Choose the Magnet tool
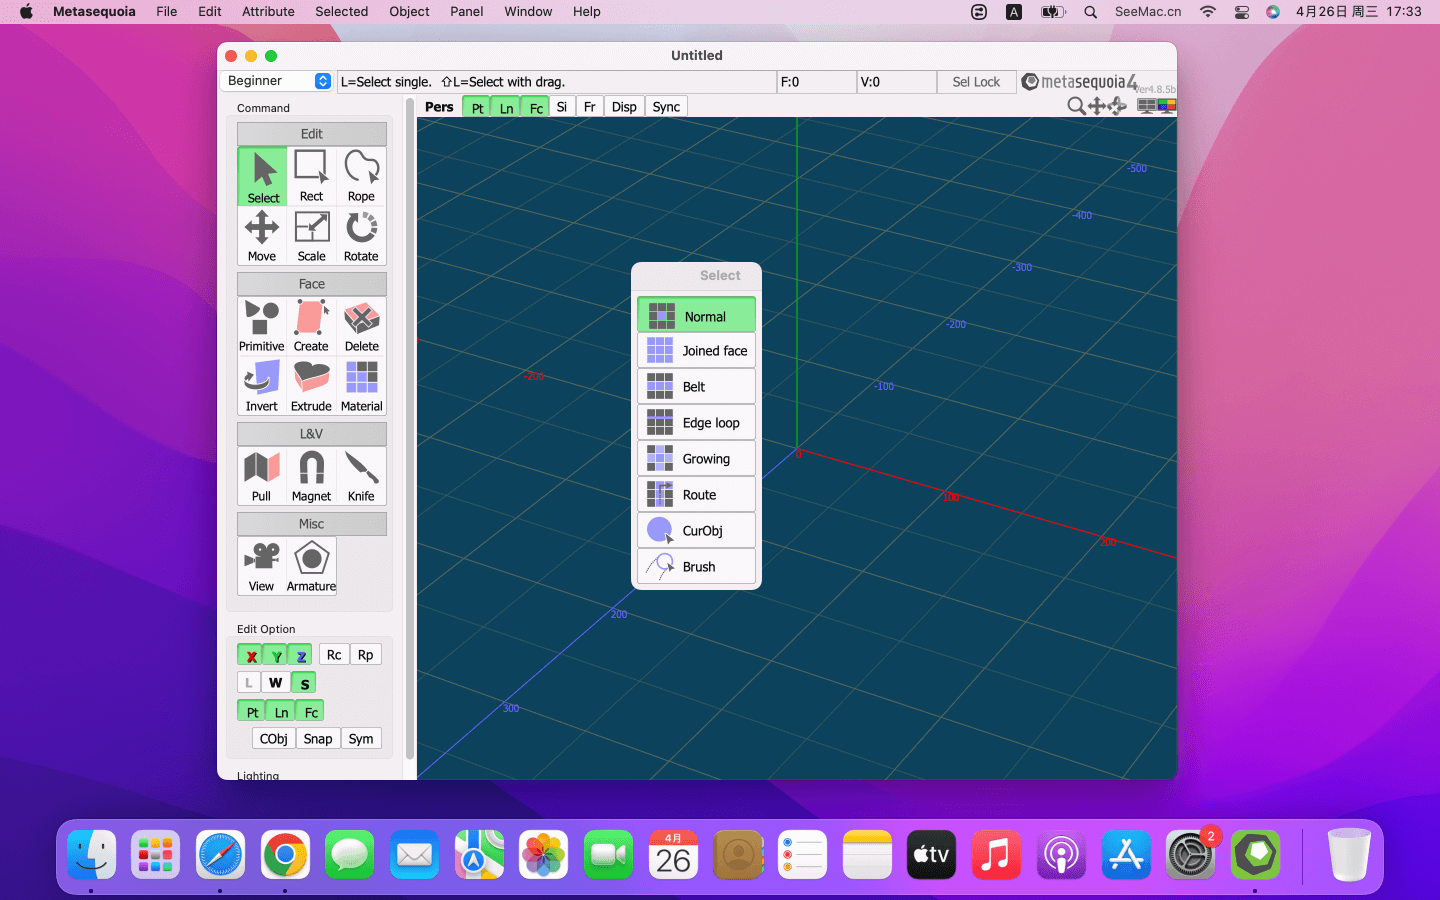1440x900 pixels. [311, 475]
